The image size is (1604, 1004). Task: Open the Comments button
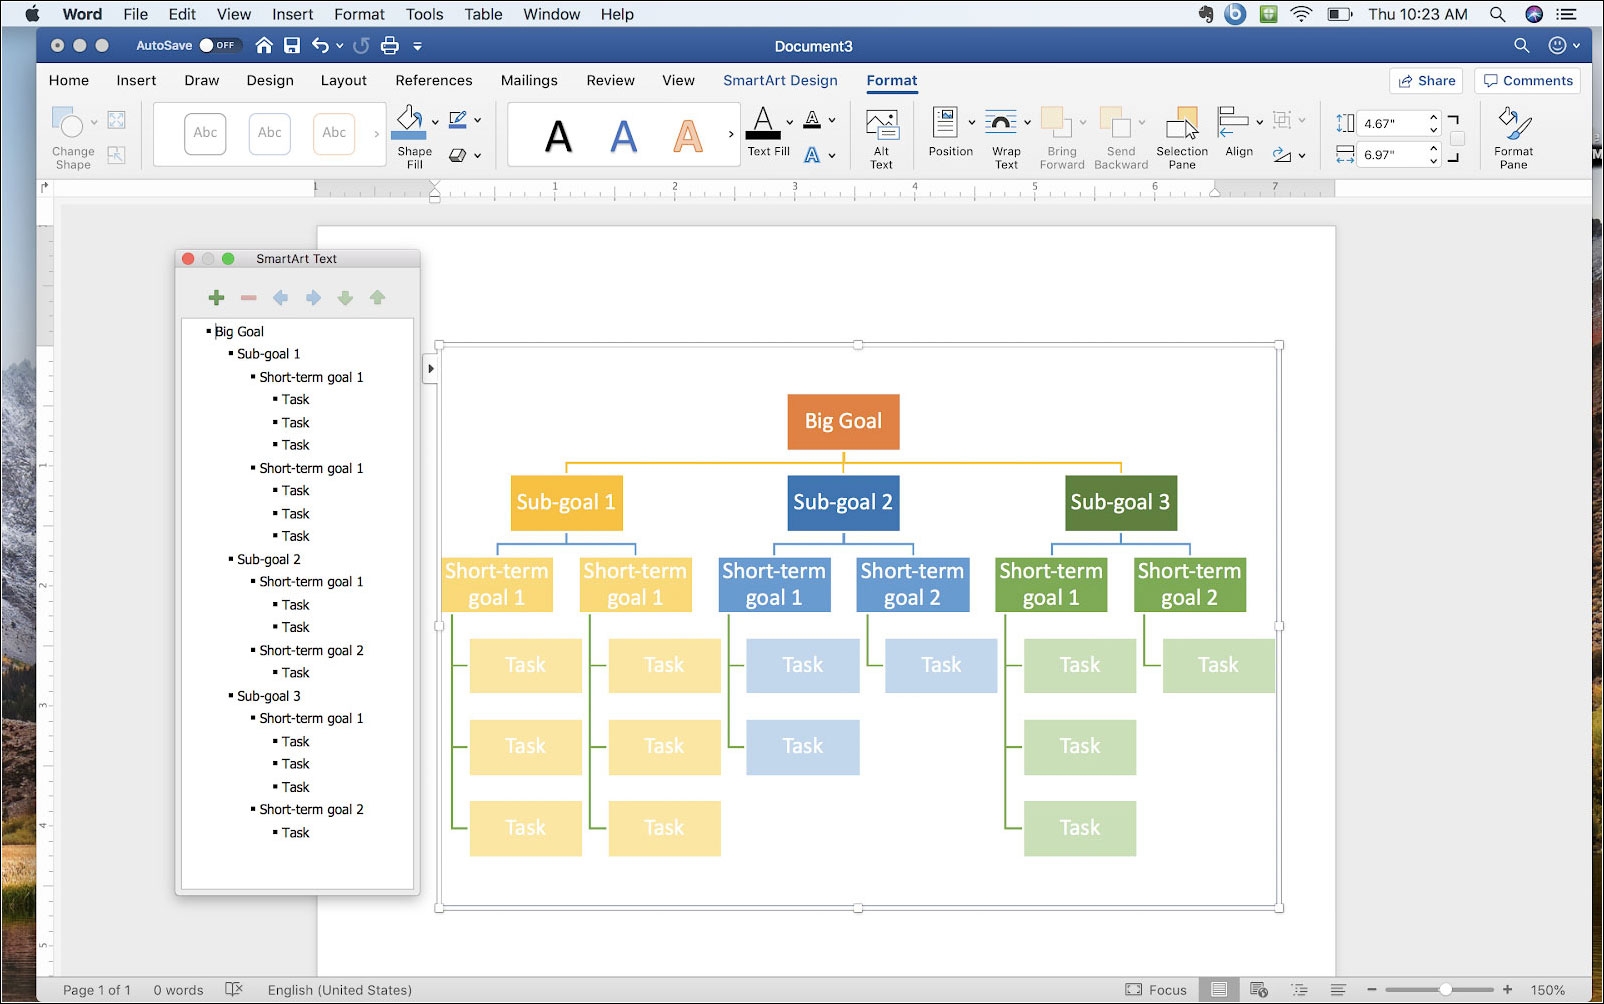1527,81
